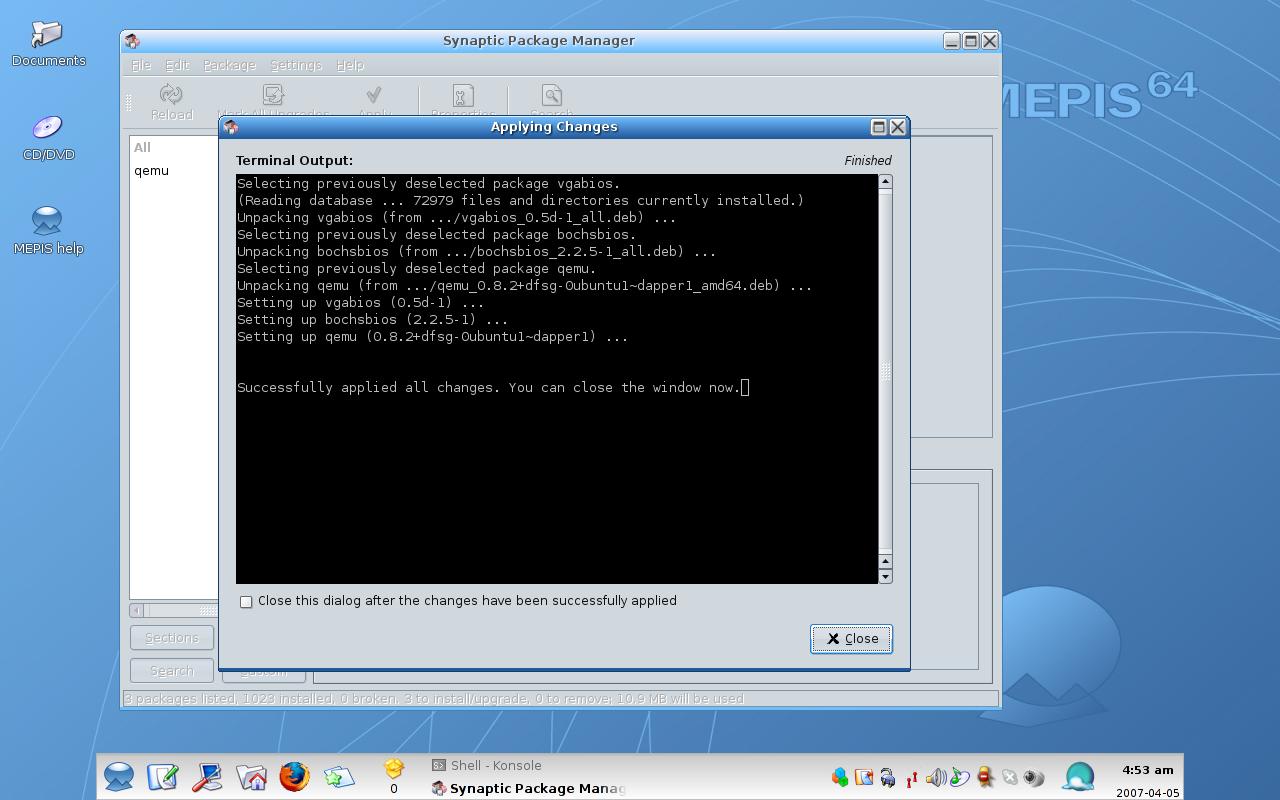Click the green star card panel icon
The width and height of the screenshot is (1280, 800).
(338, 776)
